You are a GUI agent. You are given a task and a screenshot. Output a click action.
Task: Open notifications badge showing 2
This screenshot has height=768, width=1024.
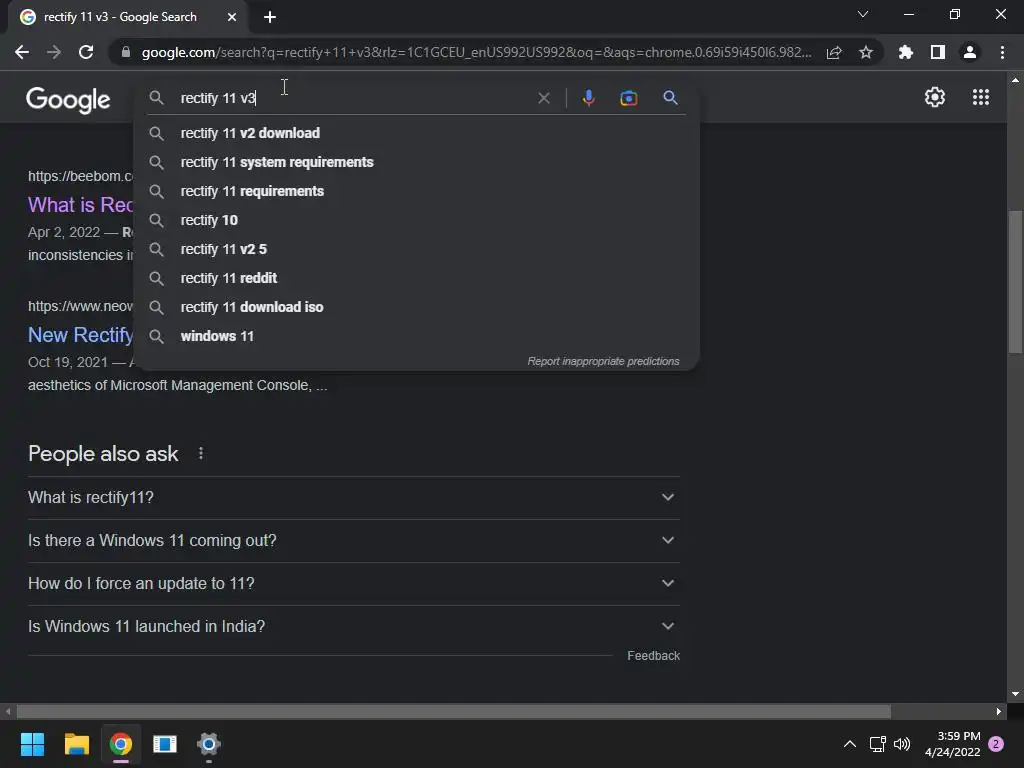(996, 744)
